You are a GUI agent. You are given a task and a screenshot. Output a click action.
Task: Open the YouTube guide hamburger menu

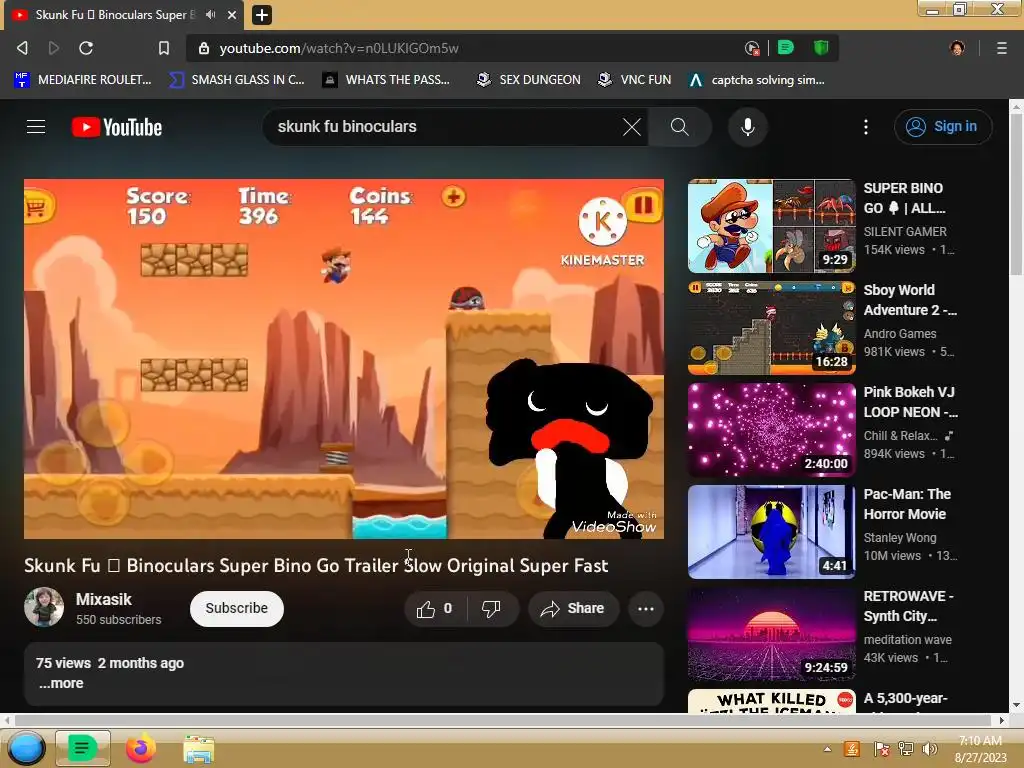(x=36, y=127)
